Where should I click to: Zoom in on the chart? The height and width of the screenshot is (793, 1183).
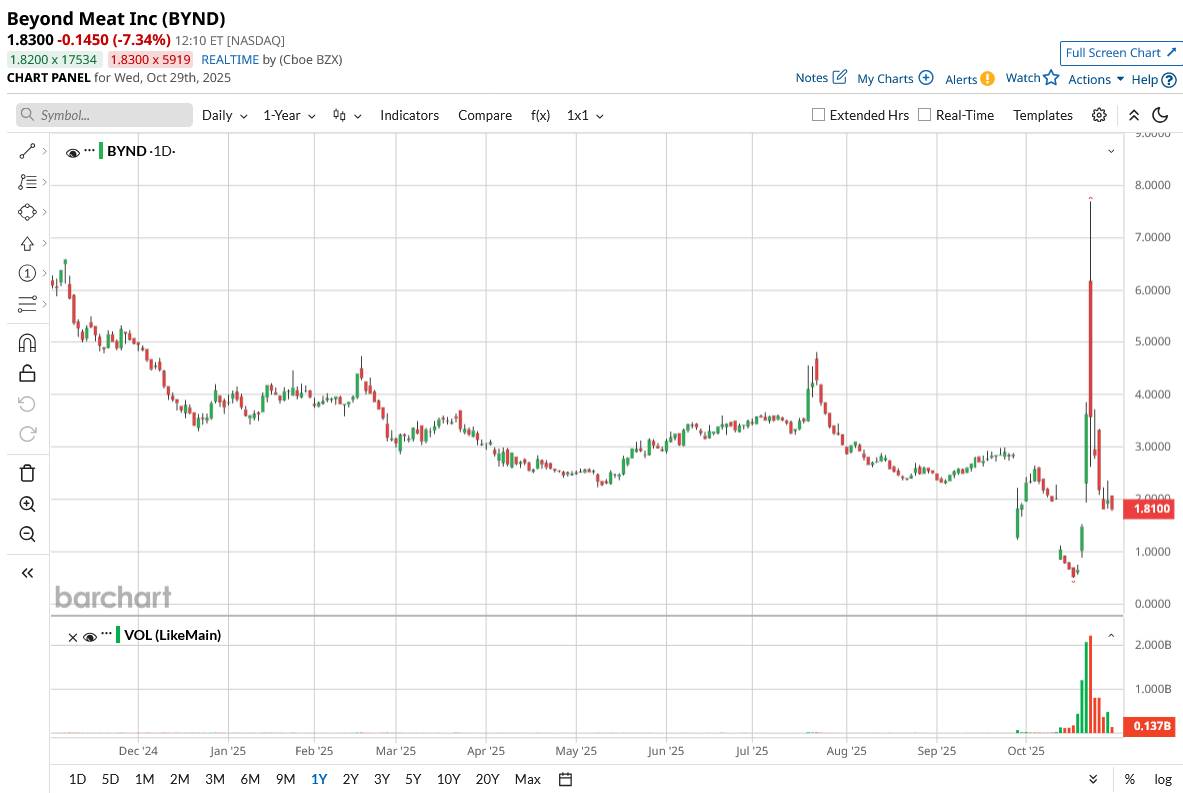tap(27, 504)
